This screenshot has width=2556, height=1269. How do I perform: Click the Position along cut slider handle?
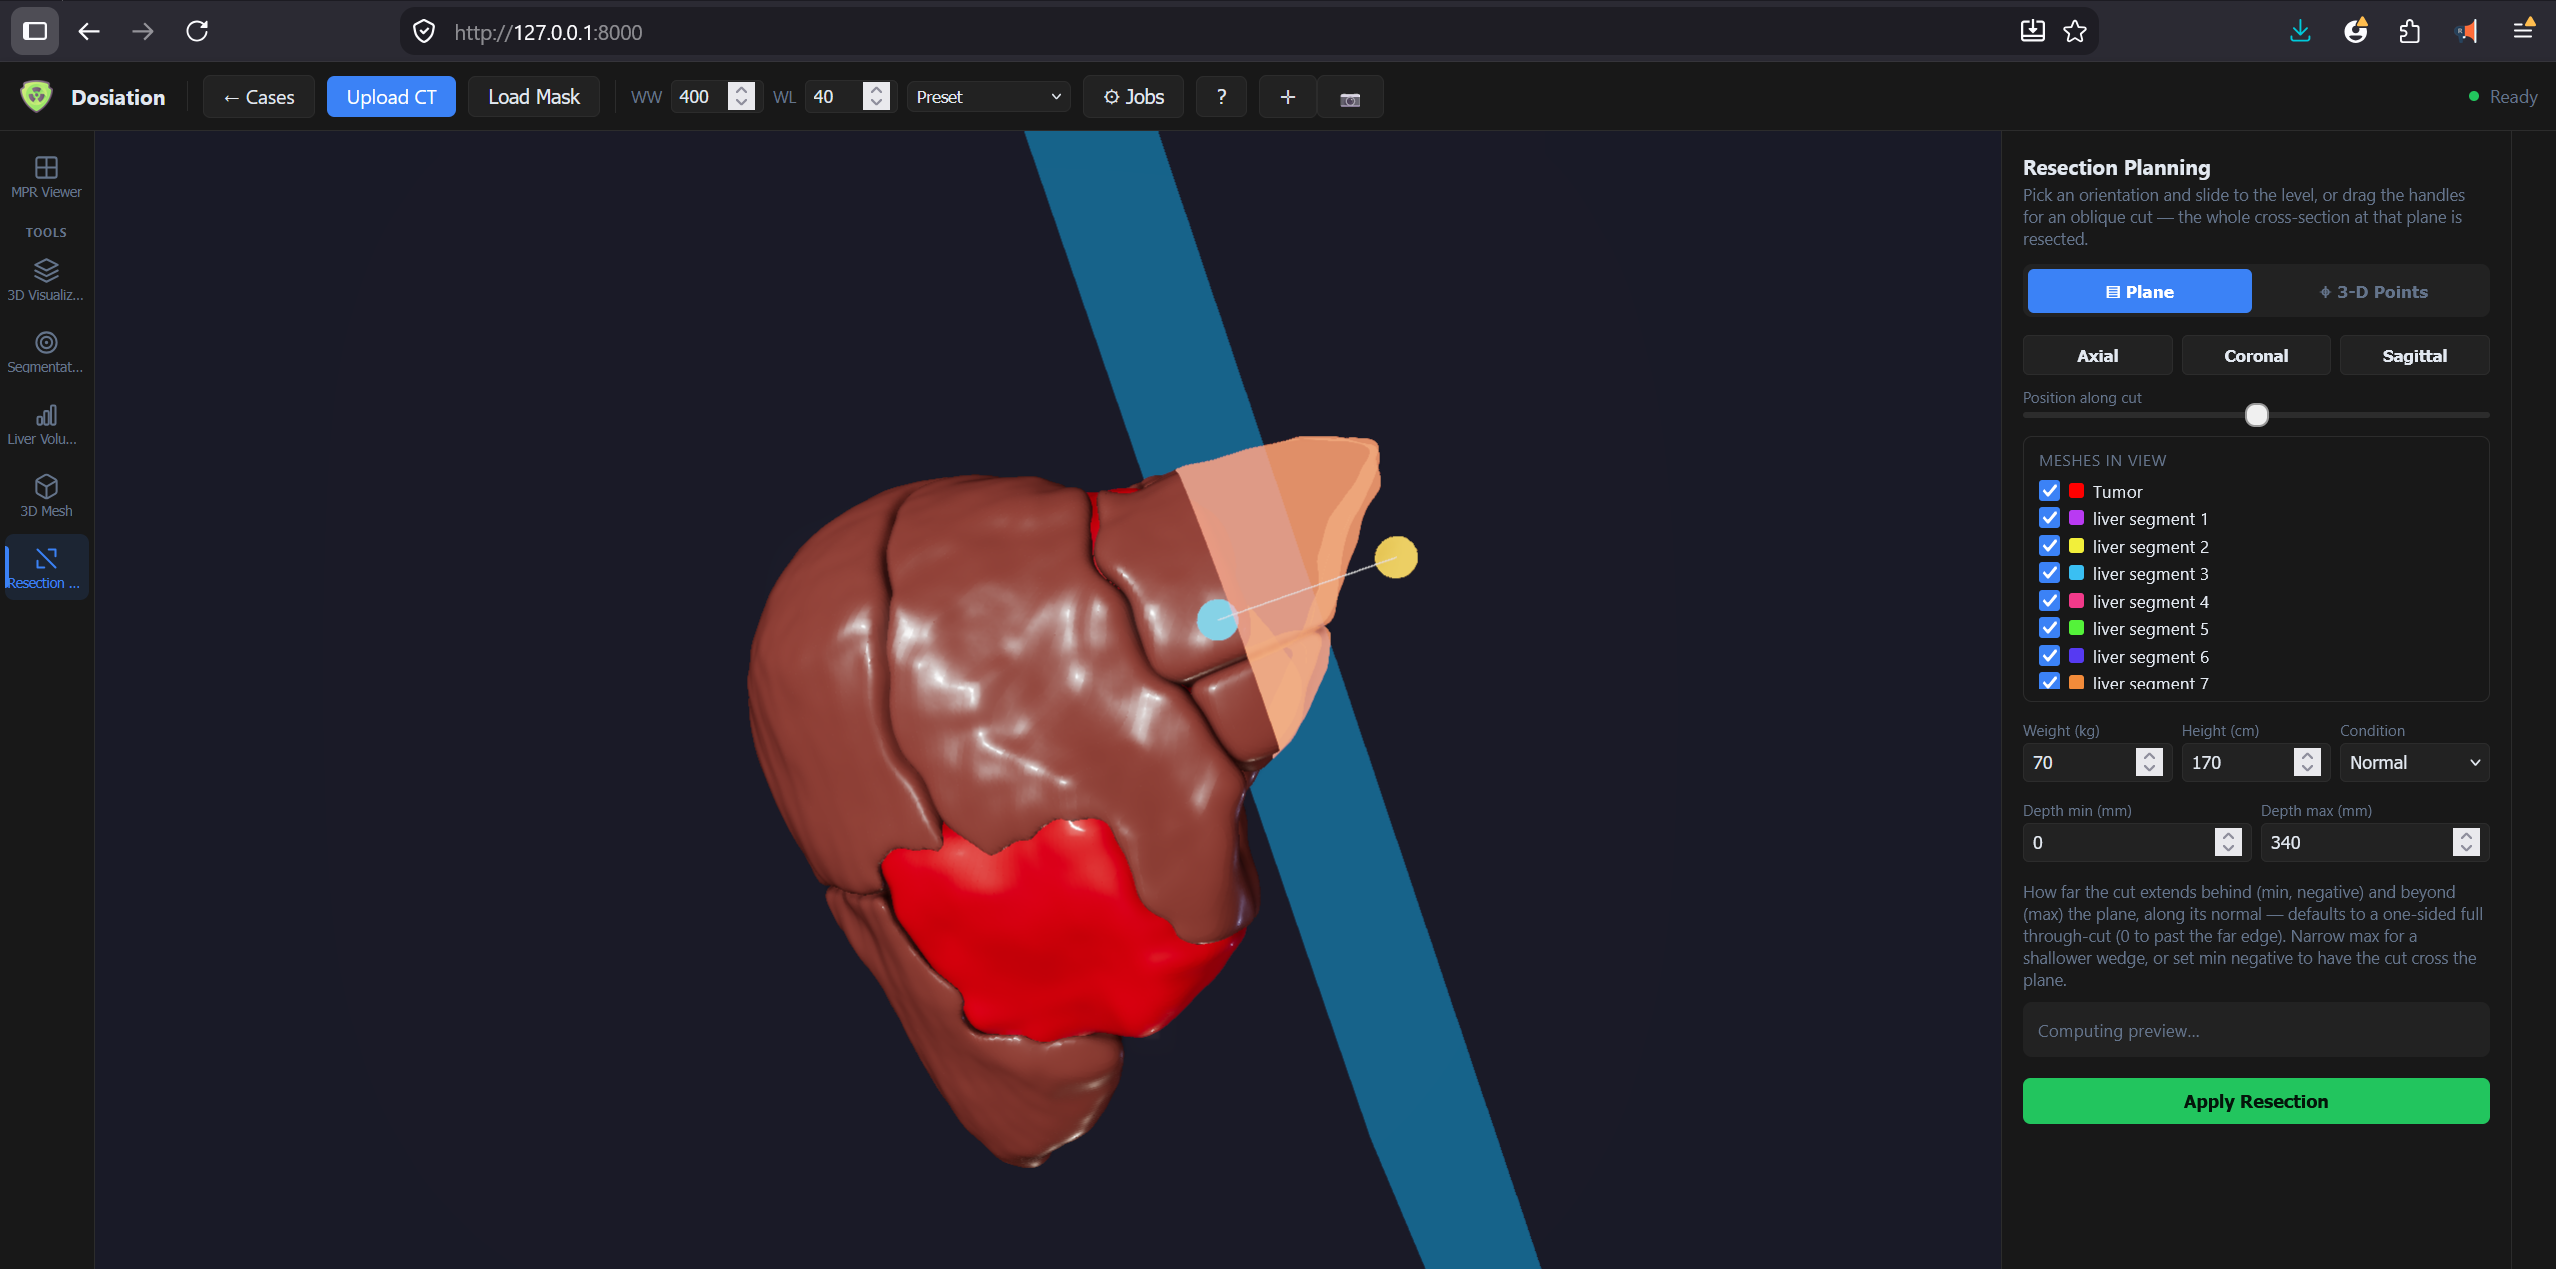tap(2257, 415)
